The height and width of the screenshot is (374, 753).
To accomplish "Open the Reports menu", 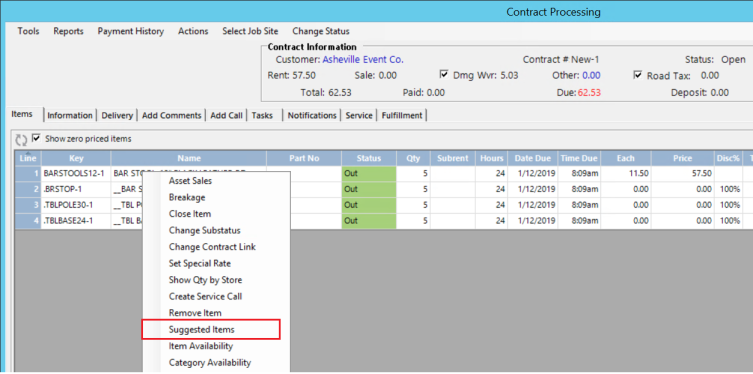I will click(68, 31).
